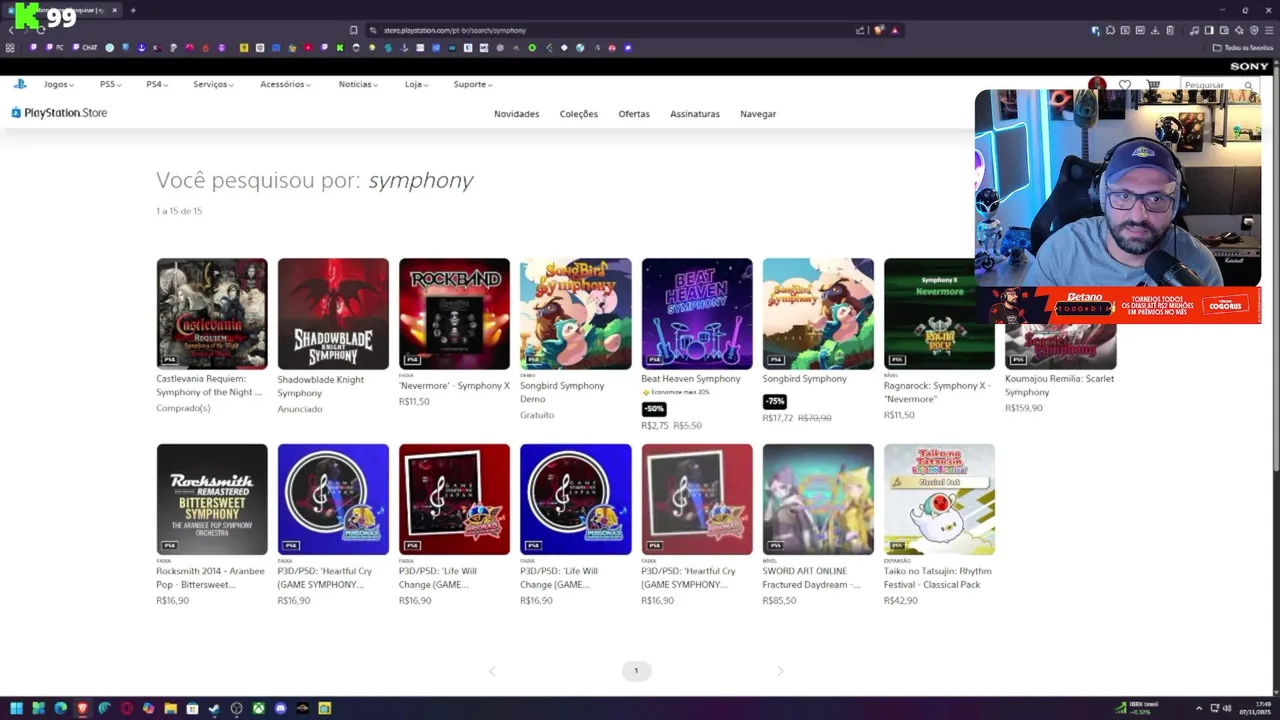Open Taiko no Tatsujin Classical Pack thumbnail
1280x720 pixels.
tap(939, 499)
